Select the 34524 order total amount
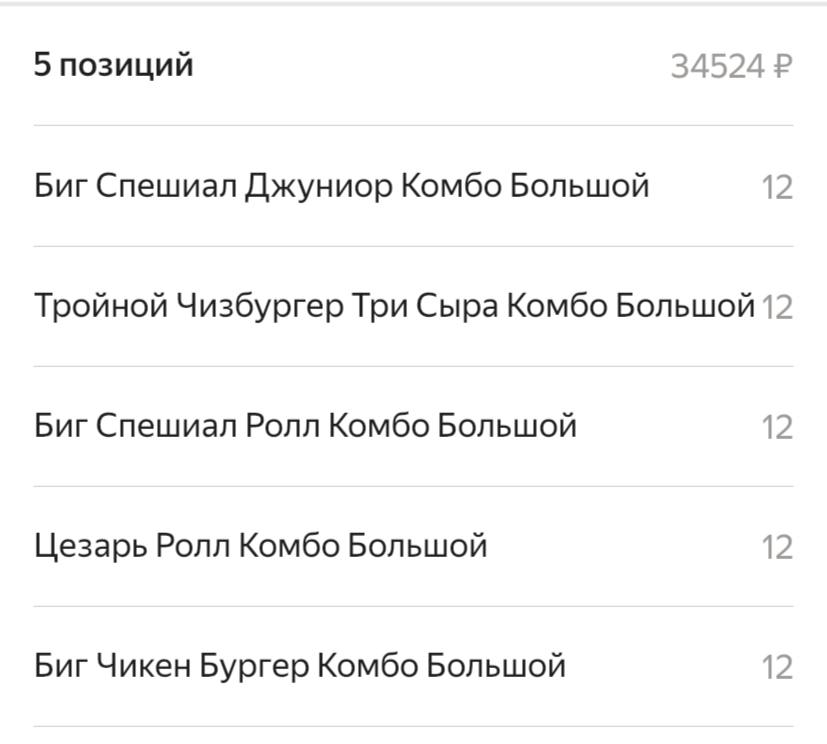Viewport: 827px width, 744px height. click(x=717, y=67)
